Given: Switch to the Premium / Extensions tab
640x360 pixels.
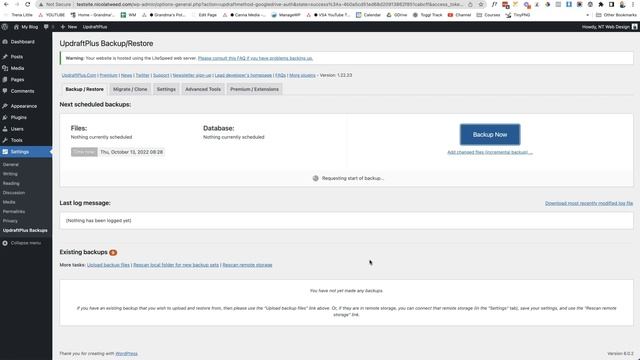Looking at the screenshot, I should point(254,89).
